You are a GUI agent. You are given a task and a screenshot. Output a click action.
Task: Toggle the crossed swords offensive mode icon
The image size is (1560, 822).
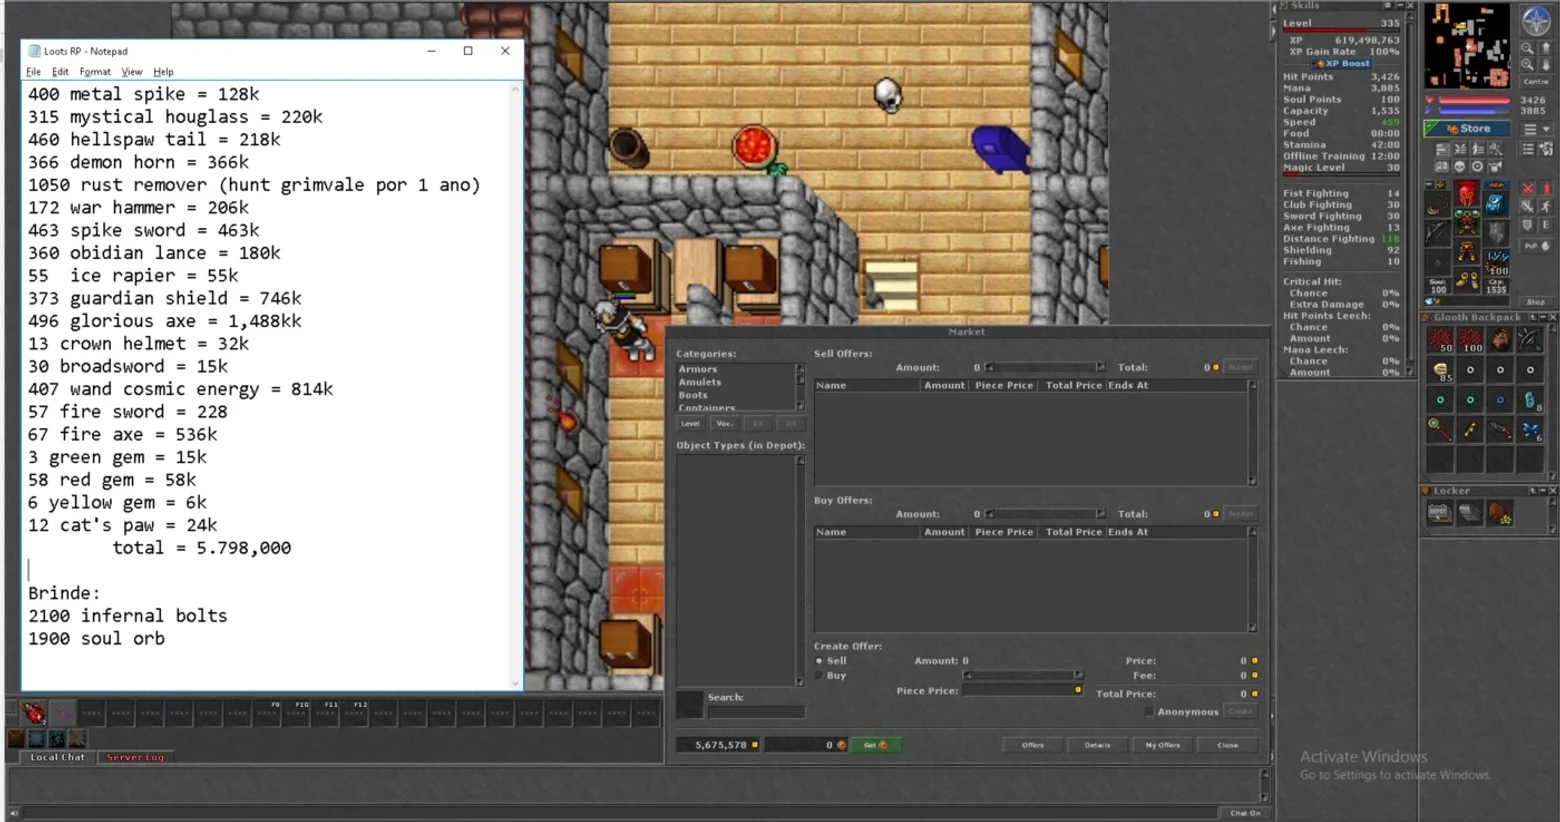click(1527, 188)
